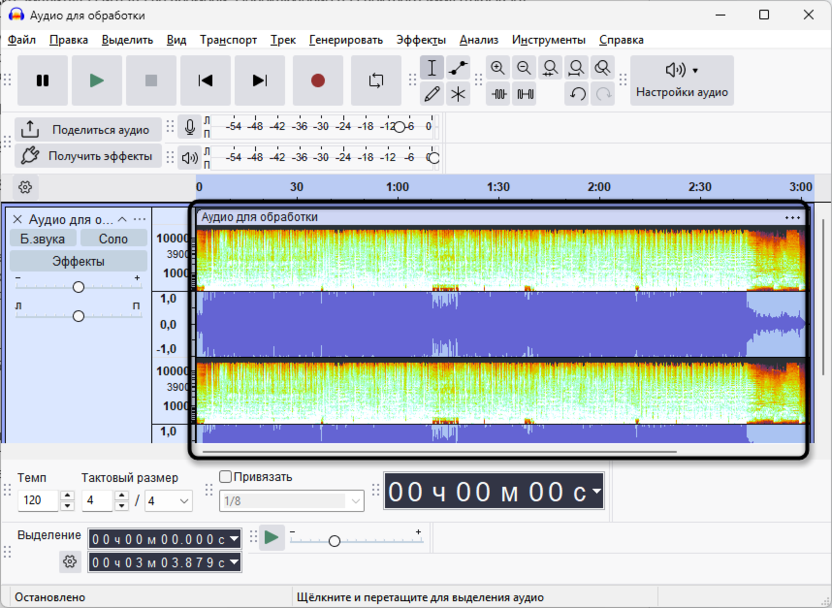Image resolution: width=832 pixels, height=608 pixels.
Task: Open the Настройки аудио dropdown
Action: click(x=682, y=81)
